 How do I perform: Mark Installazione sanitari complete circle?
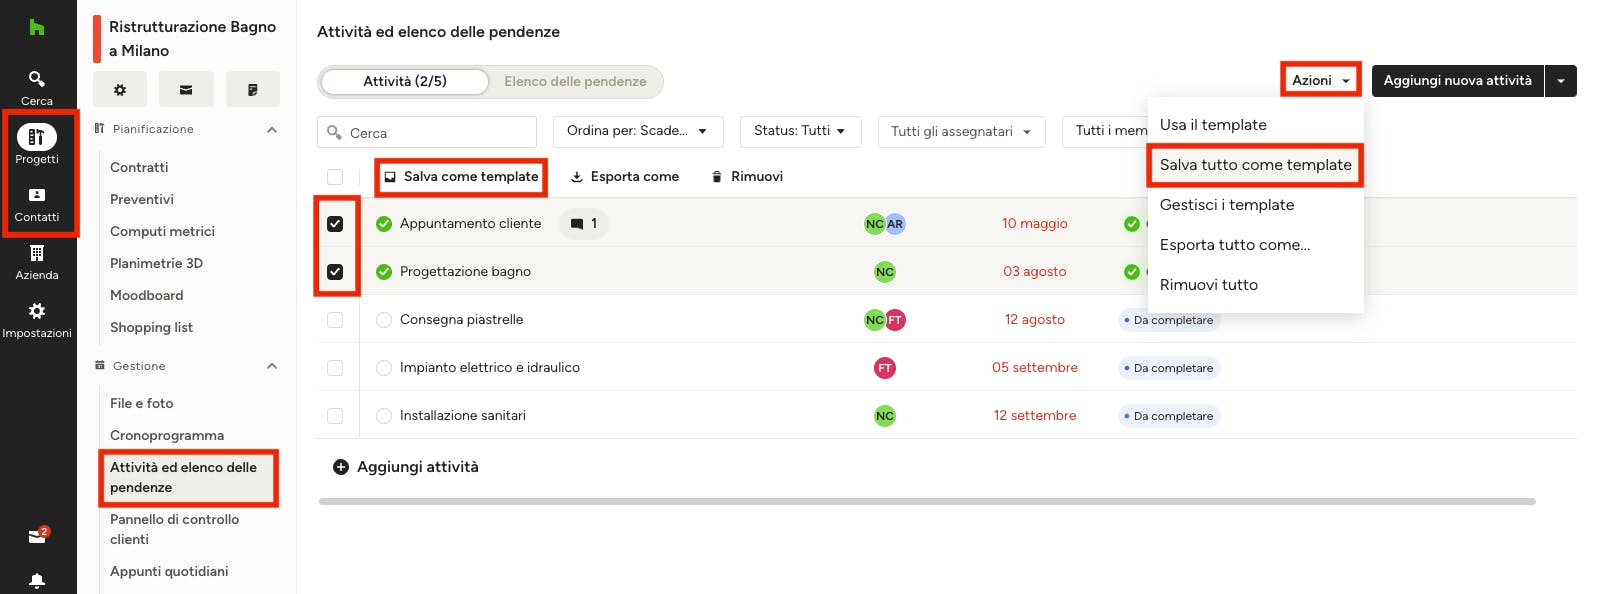384,416
